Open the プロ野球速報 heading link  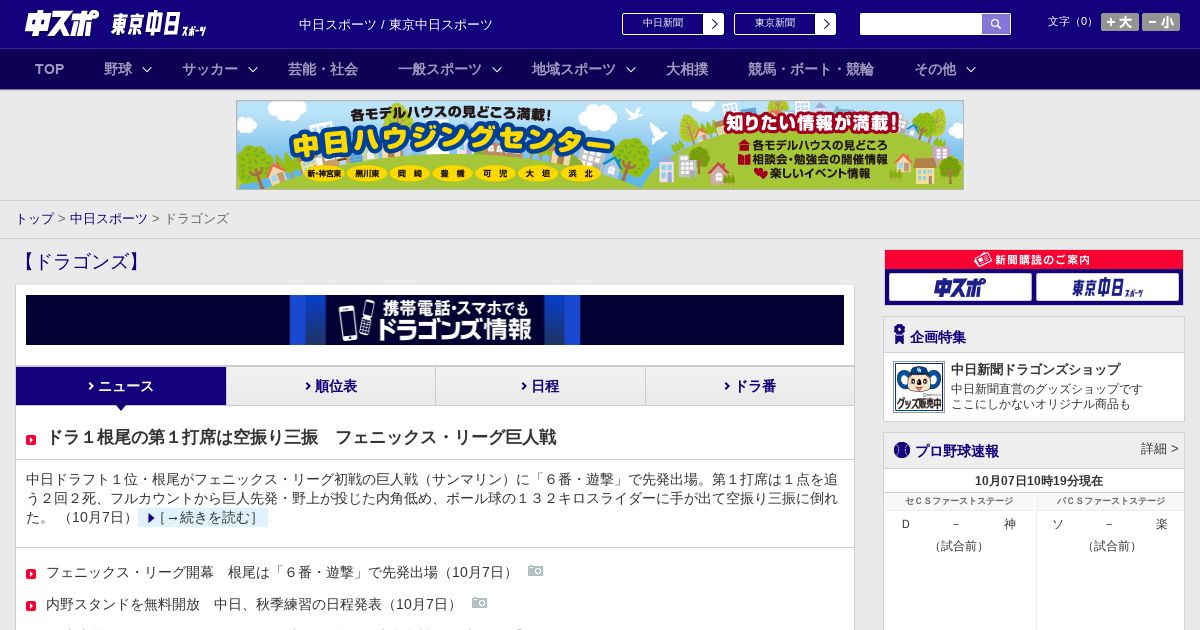coord(957,451)
